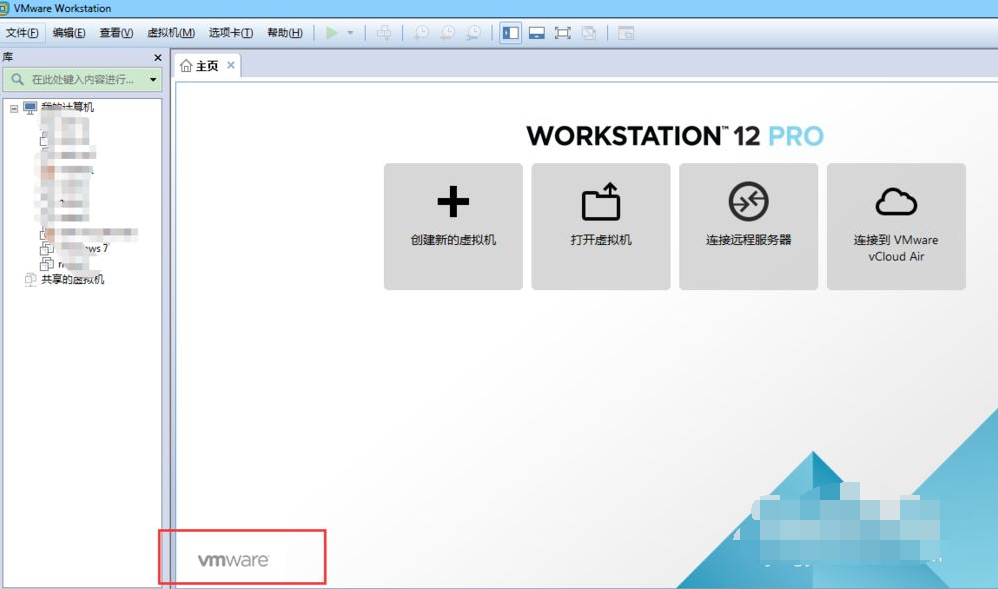Click 连接远程服务器 button
The image size is (998, 589).
pyautogui.click(x=748, y=225)
